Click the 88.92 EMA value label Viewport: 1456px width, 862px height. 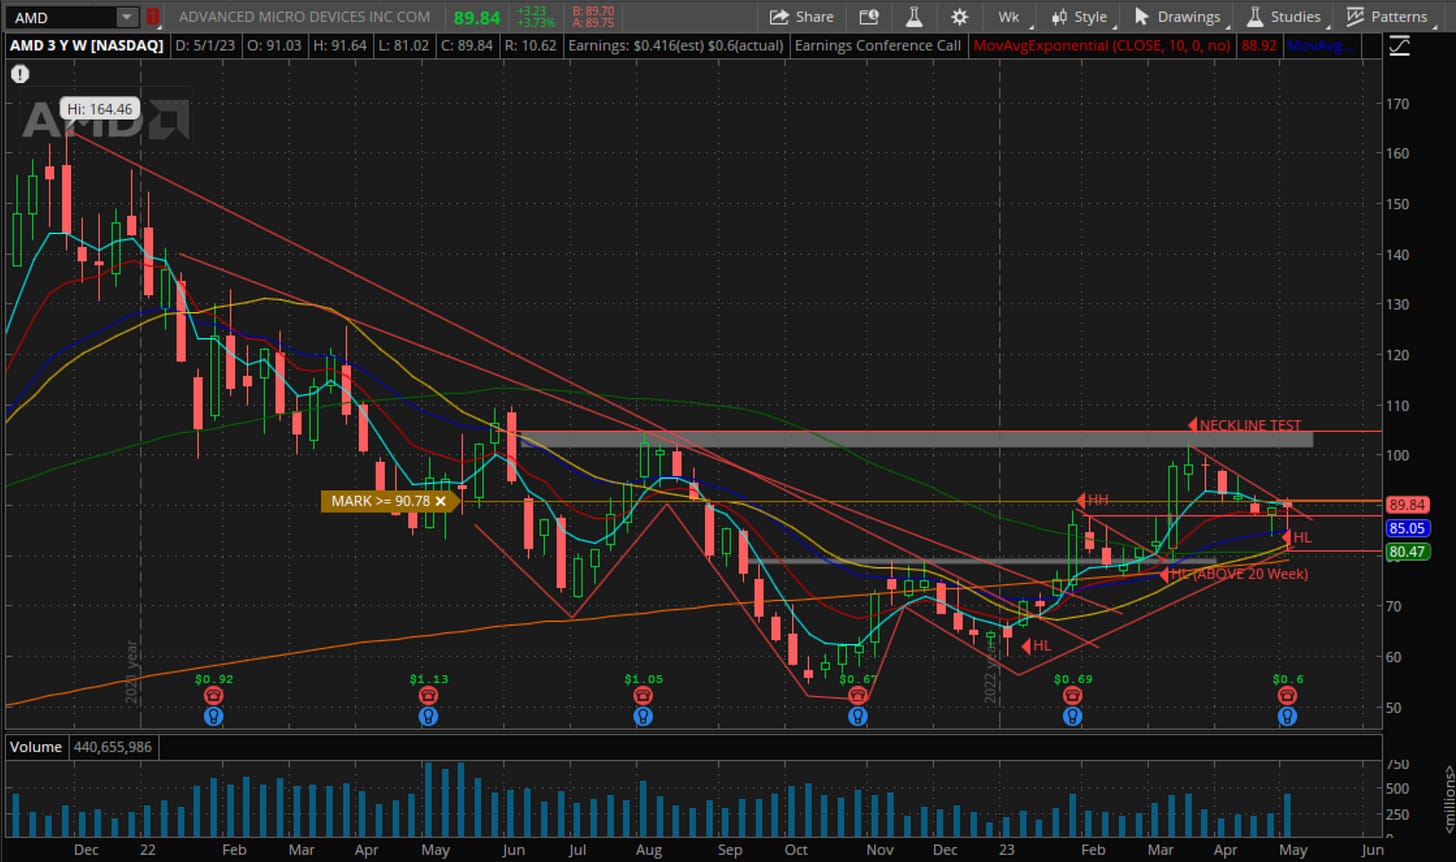pyautogui.click(x=1260, y=45)
